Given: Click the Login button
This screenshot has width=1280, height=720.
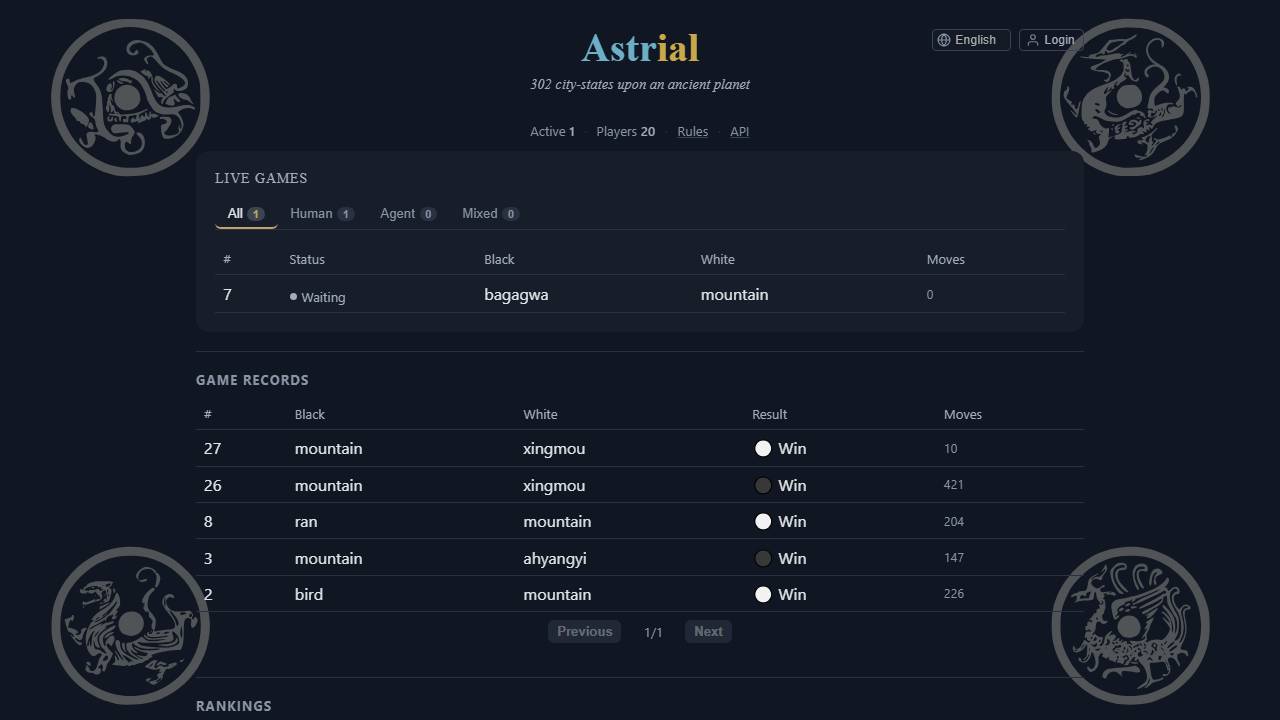Looking at the screenshot, I should [1051, 40].
